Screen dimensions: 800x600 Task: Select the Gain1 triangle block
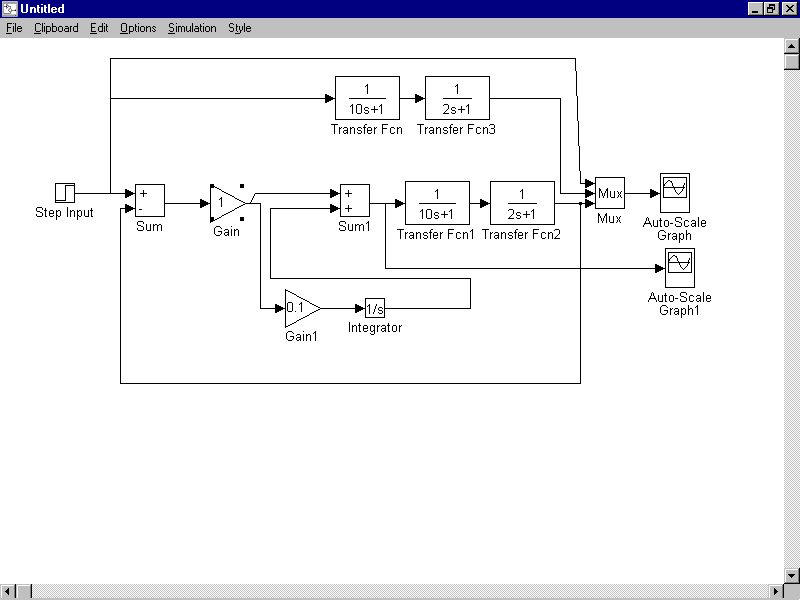[x=300, y=308]
